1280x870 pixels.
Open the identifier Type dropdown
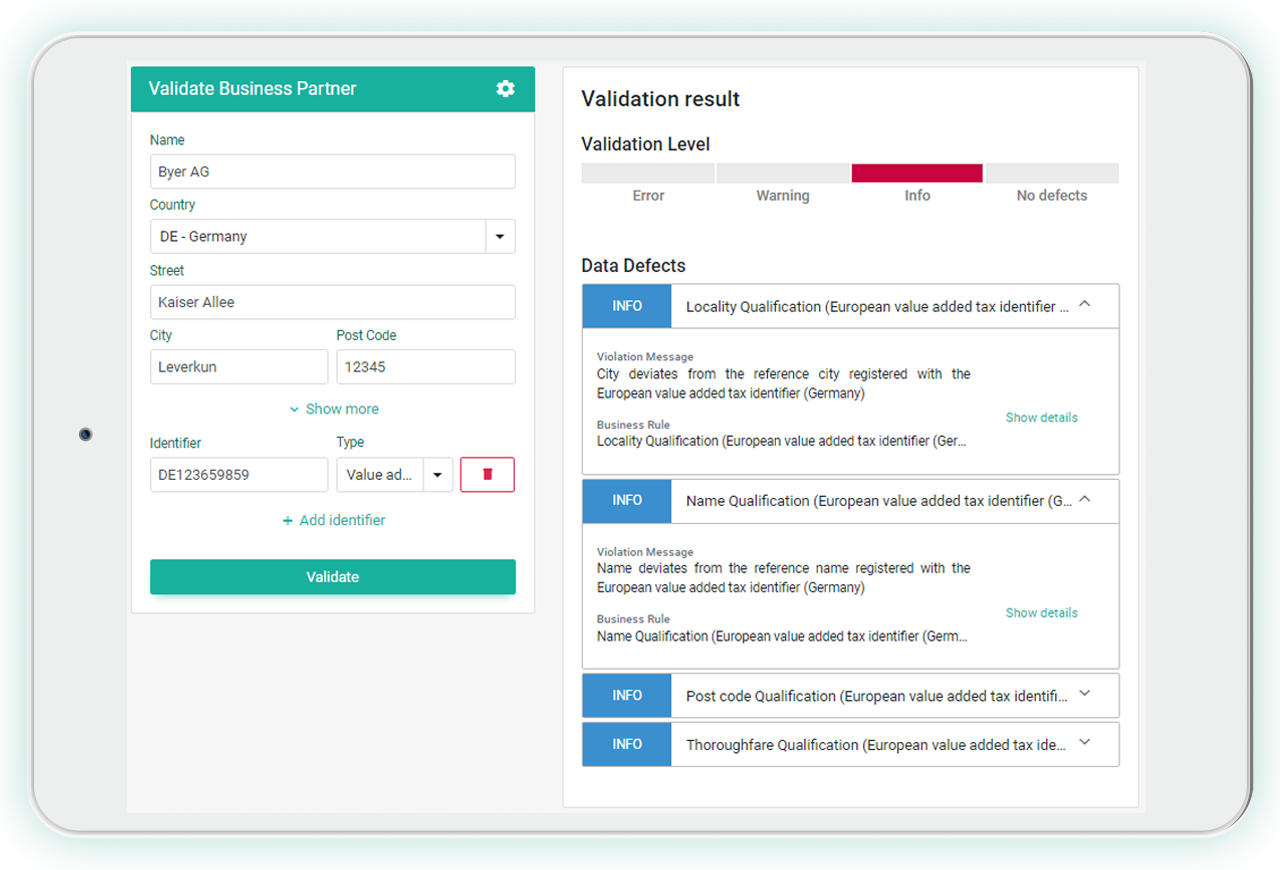click(x=437, y=474)
